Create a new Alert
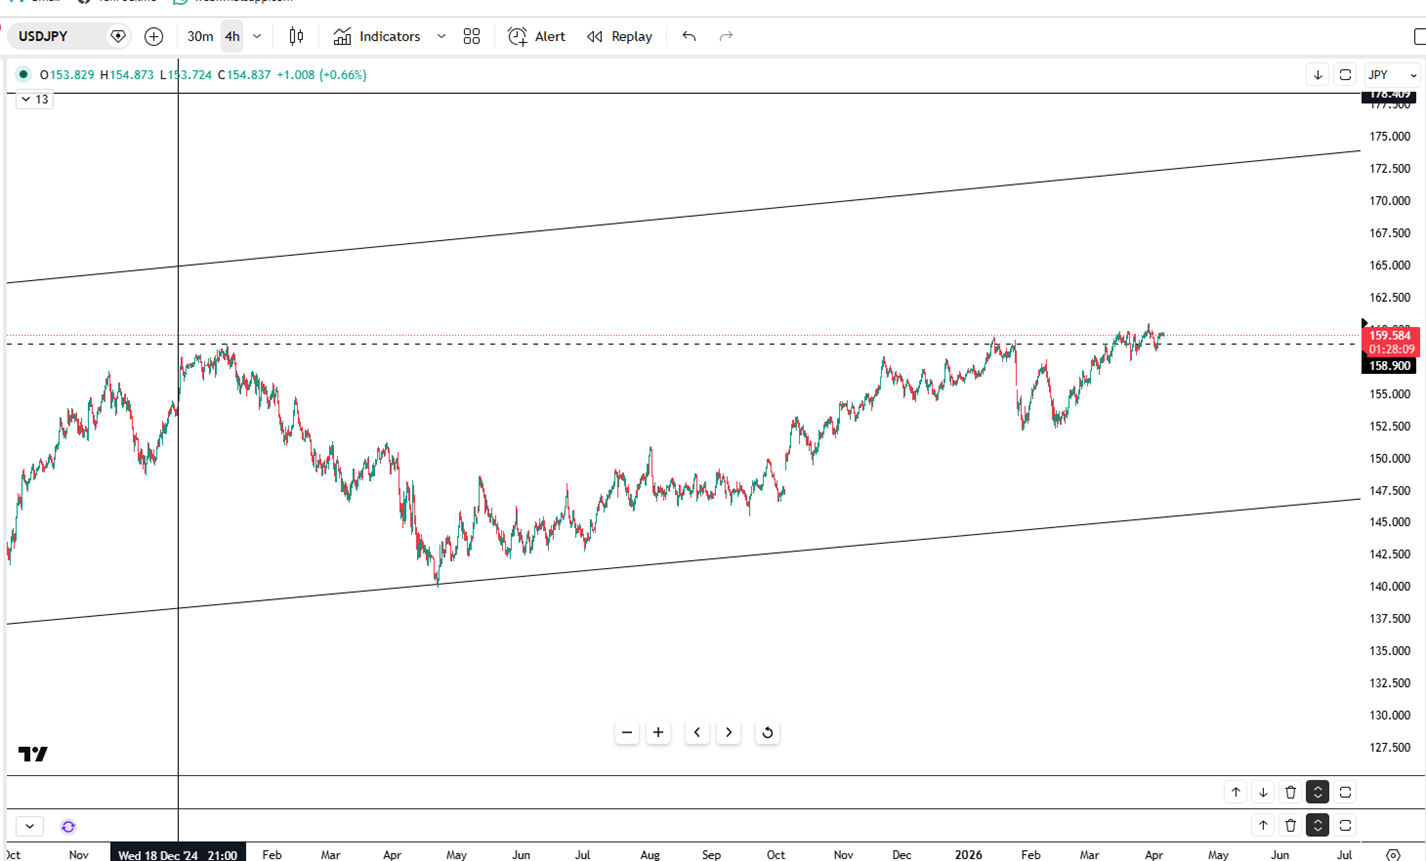 (537, 37)
